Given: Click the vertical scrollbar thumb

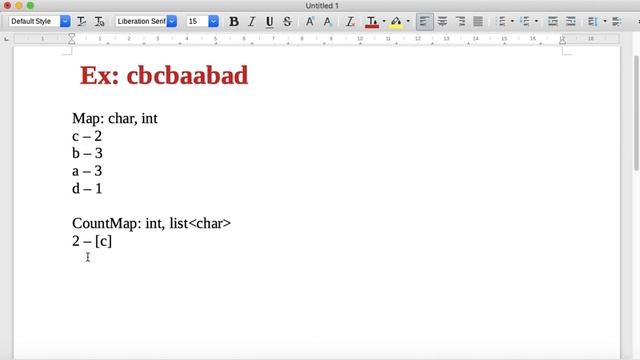Looking at the screenshot, I should coord(636,113).
